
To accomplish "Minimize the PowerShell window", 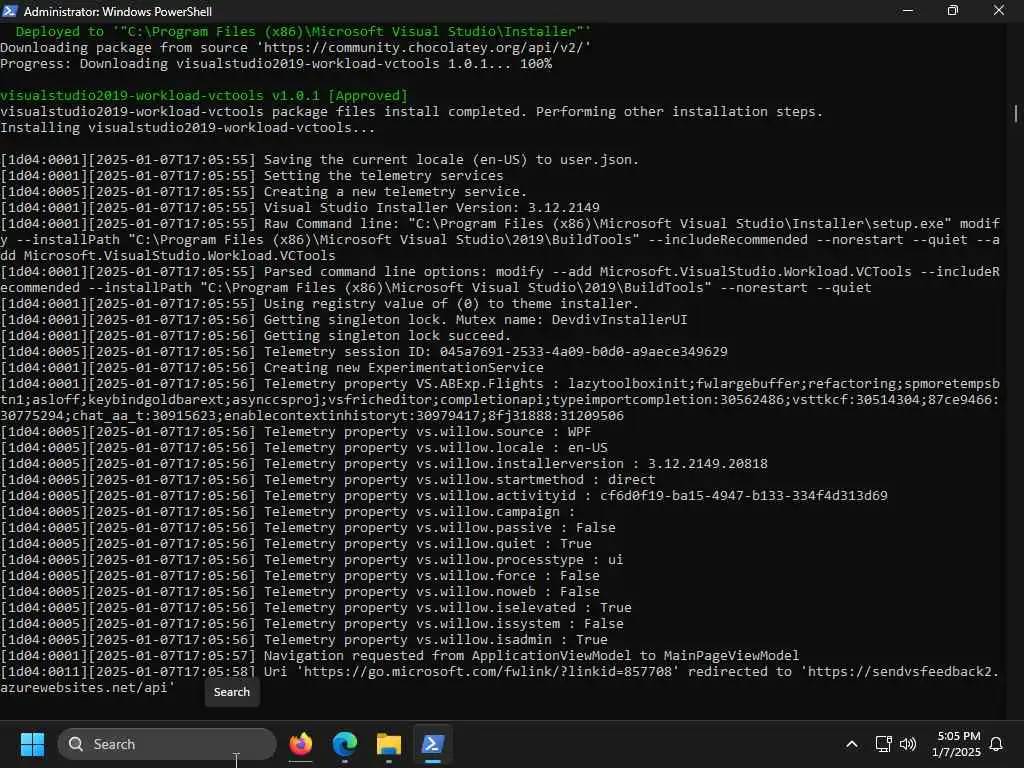I will tap(908, 11).
